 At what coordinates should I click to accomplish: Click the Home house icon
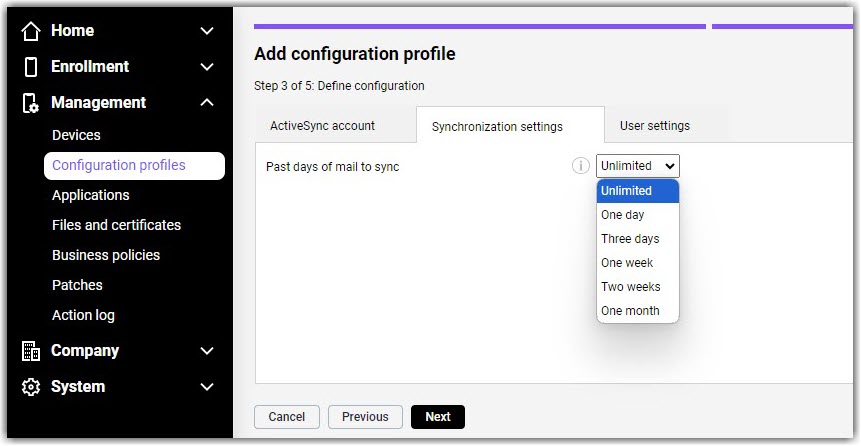coord(31,31)
